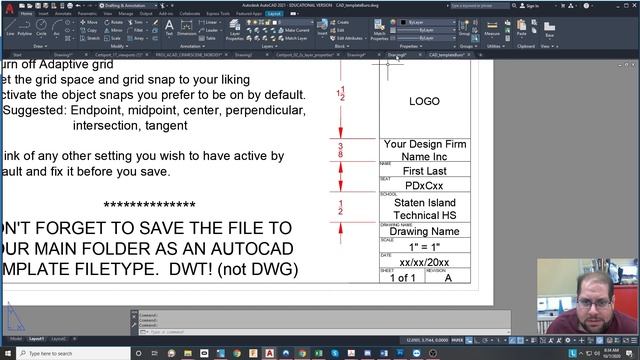Click the Leader annotation button

pyautogui.click(x=209, y=30)
